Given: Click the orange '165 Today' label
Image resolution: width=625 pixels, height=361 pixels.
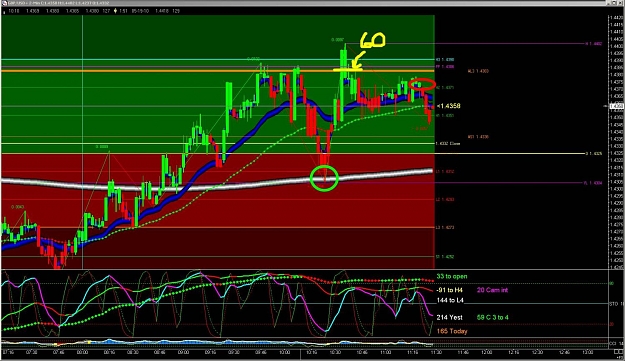Looking at the screenshot, I should coord(452,331).
